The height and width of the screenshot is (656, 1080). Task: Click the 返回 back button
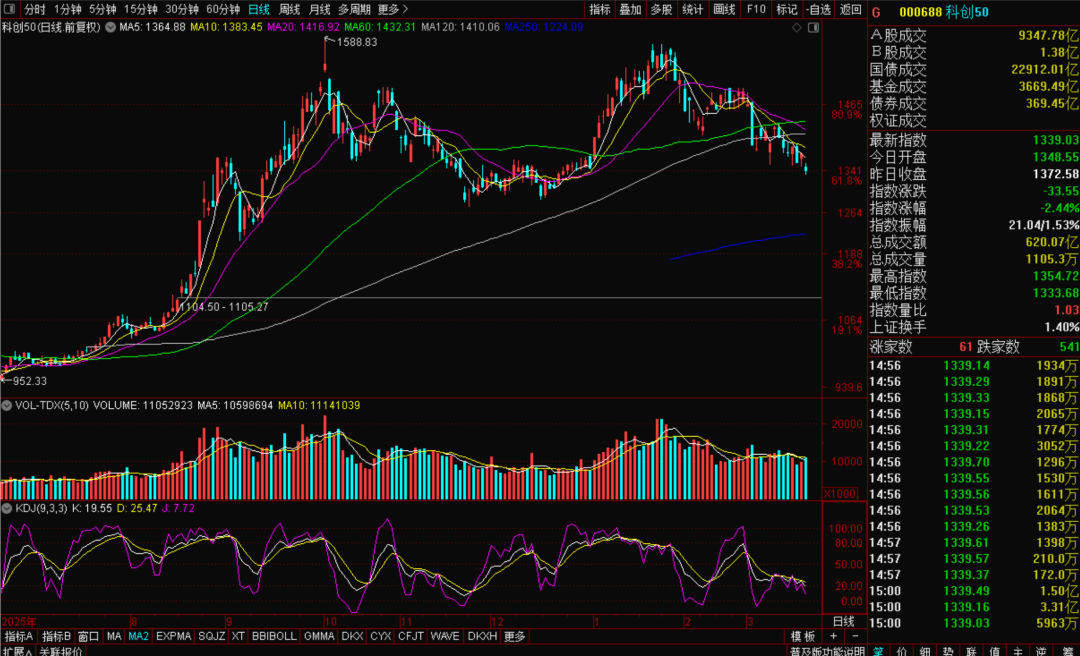850,9
